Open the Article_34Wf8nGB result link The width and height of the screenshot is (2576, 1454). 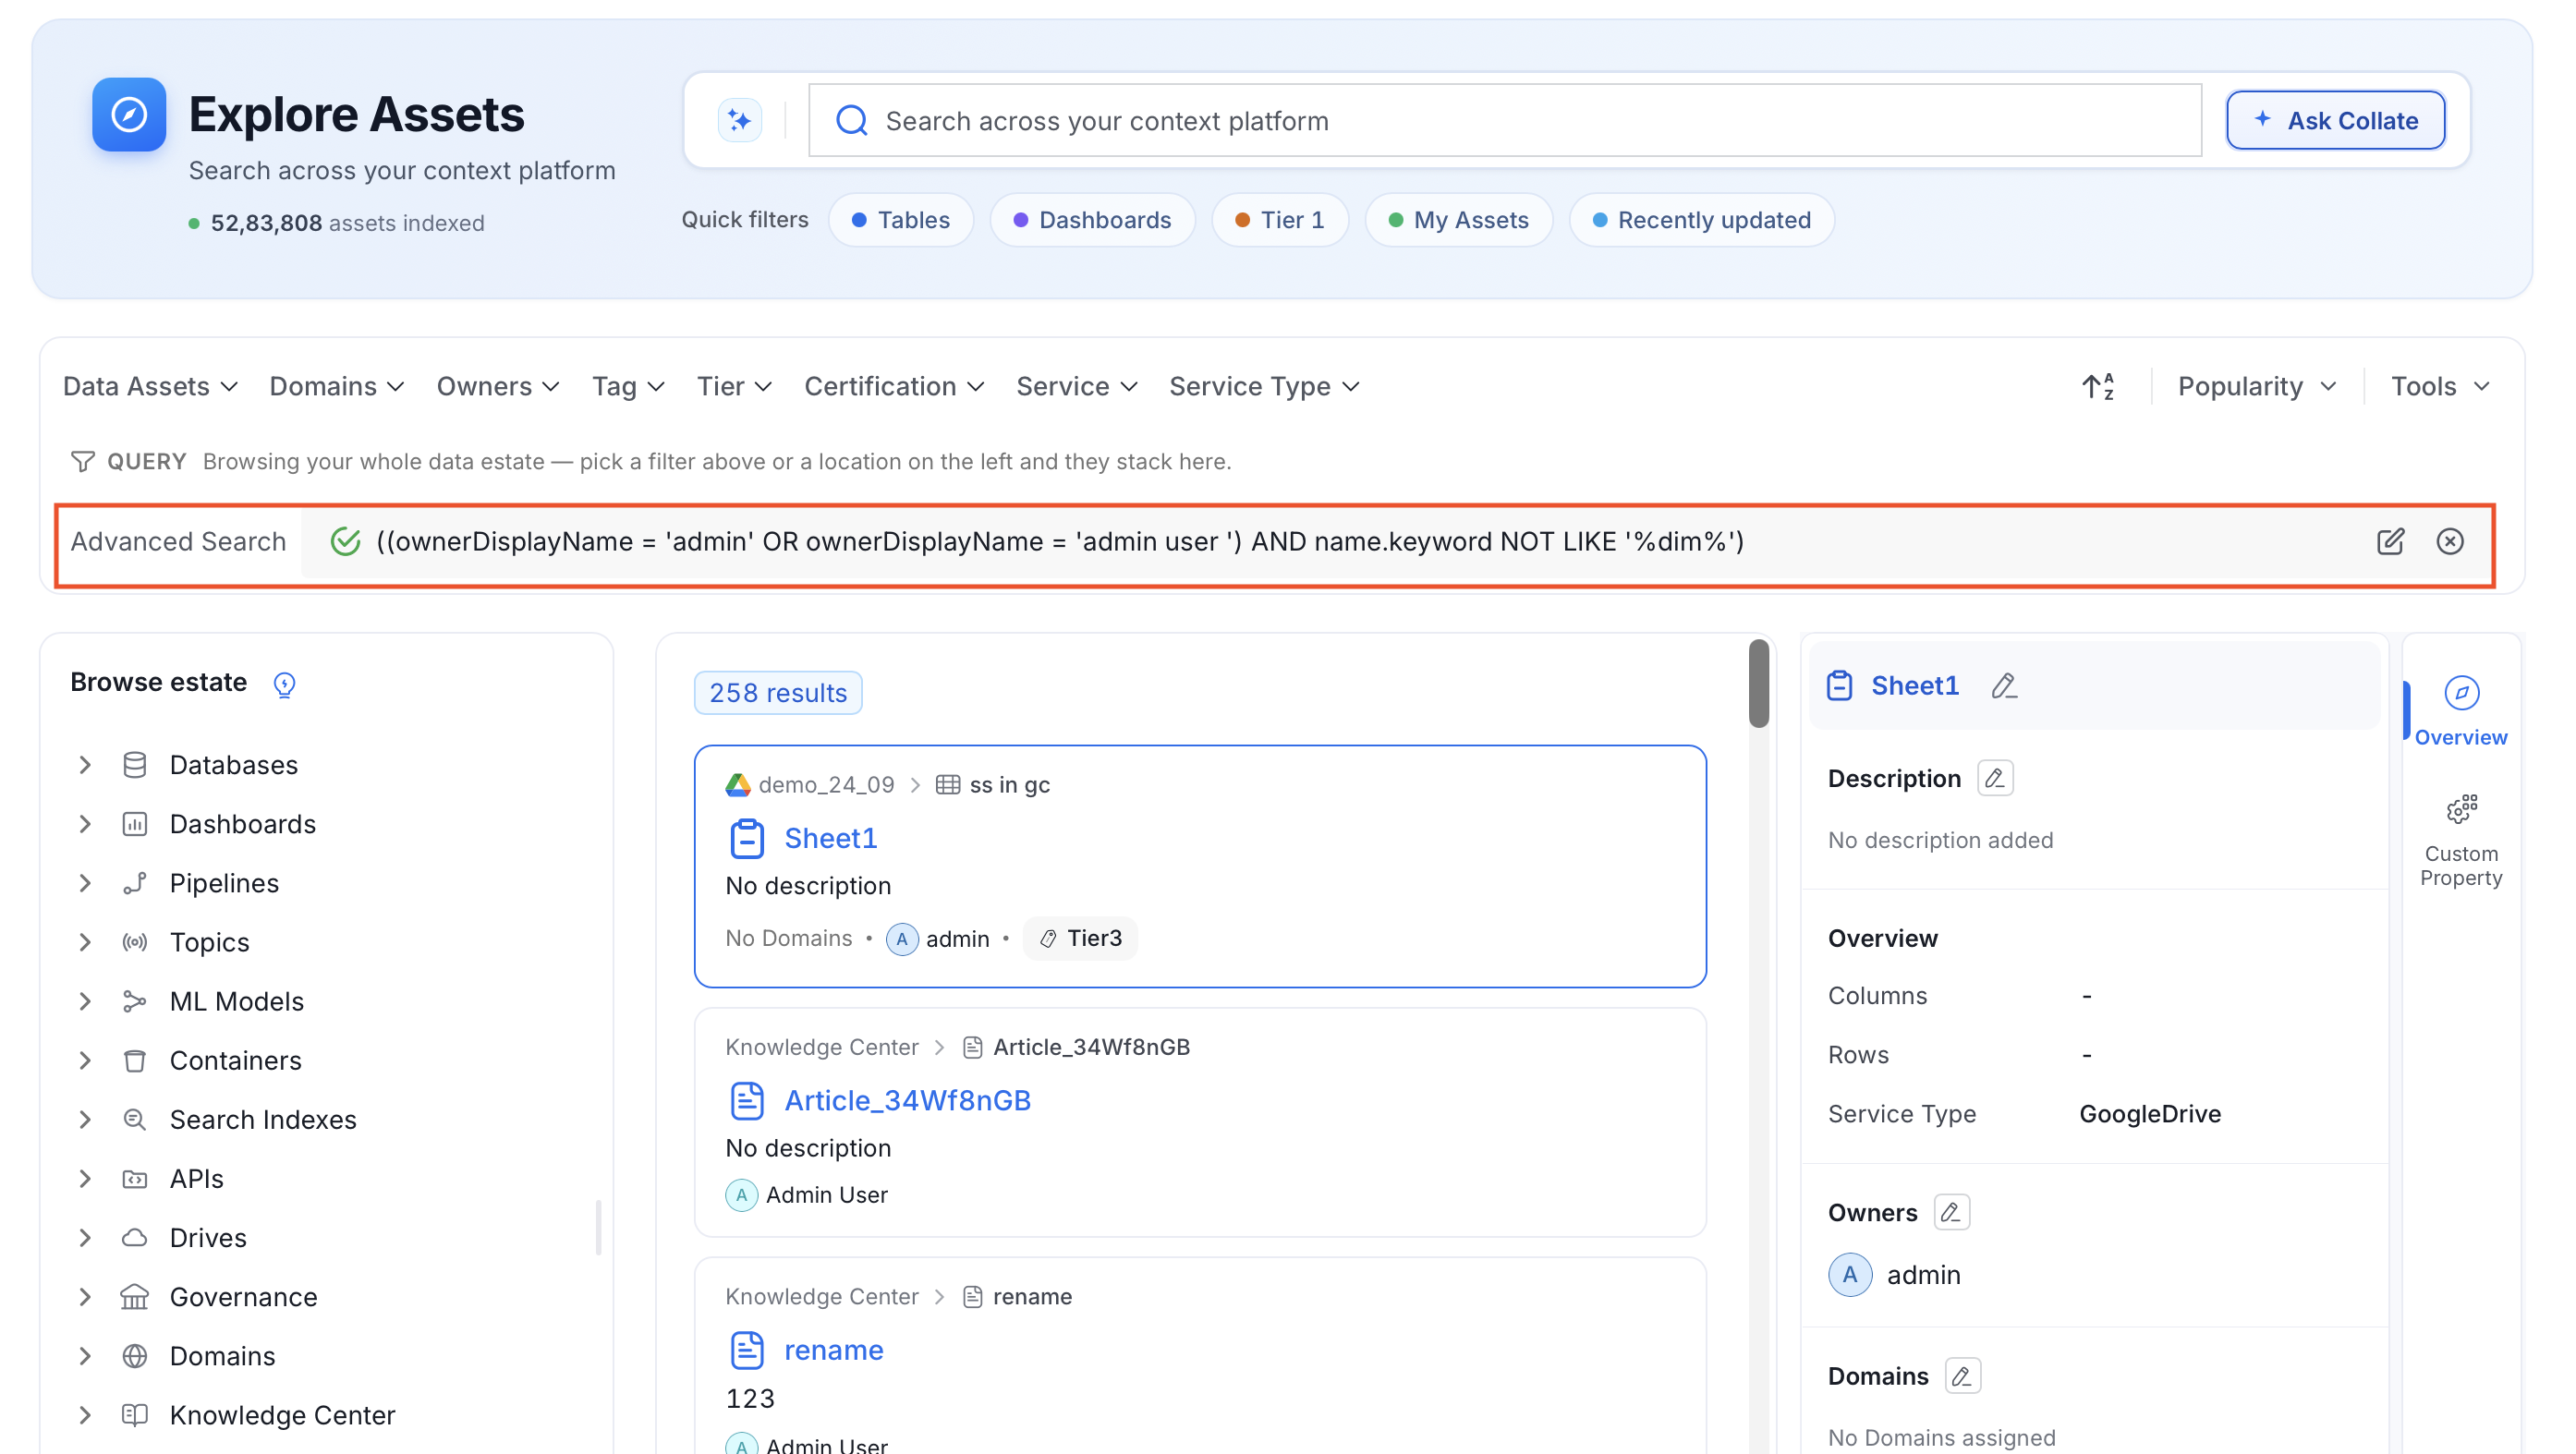point(907,1101)
